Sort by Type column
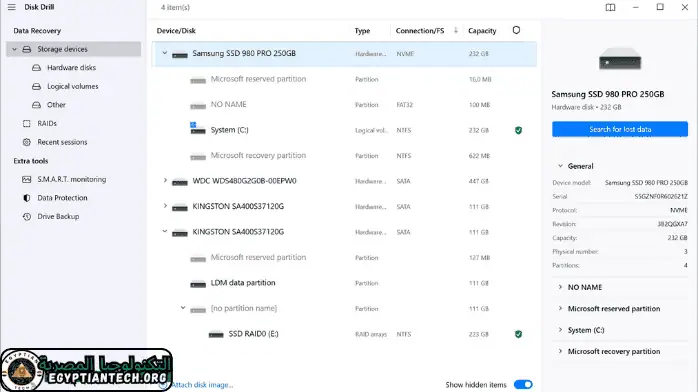 point(362,31)
